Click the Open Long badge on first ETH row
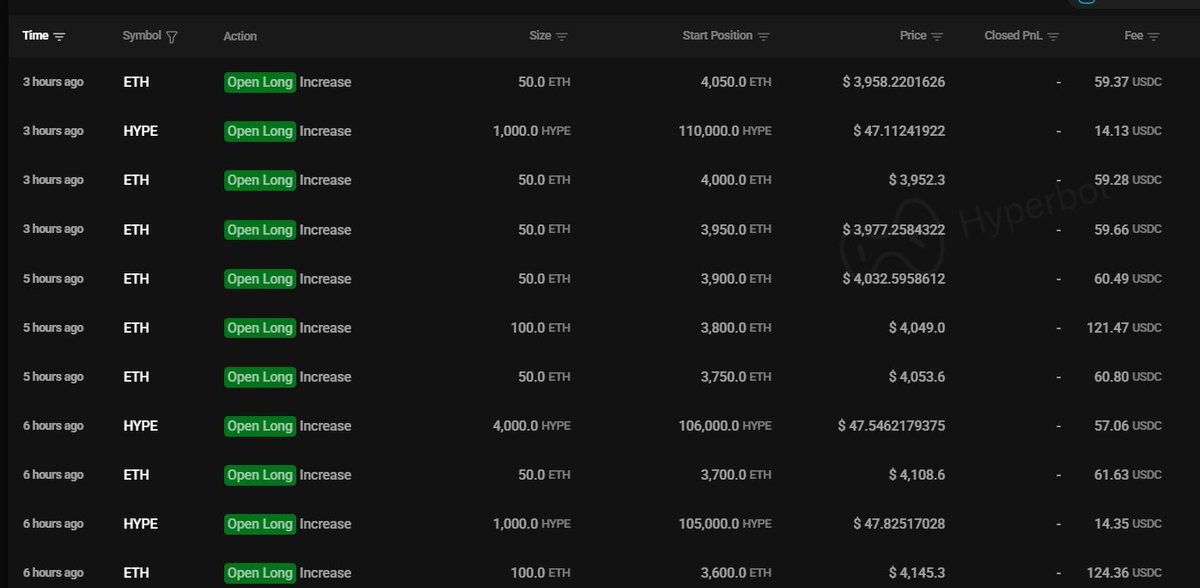Image resolution: width=1200 pixels, height=588 pixels. coord(260,82)
